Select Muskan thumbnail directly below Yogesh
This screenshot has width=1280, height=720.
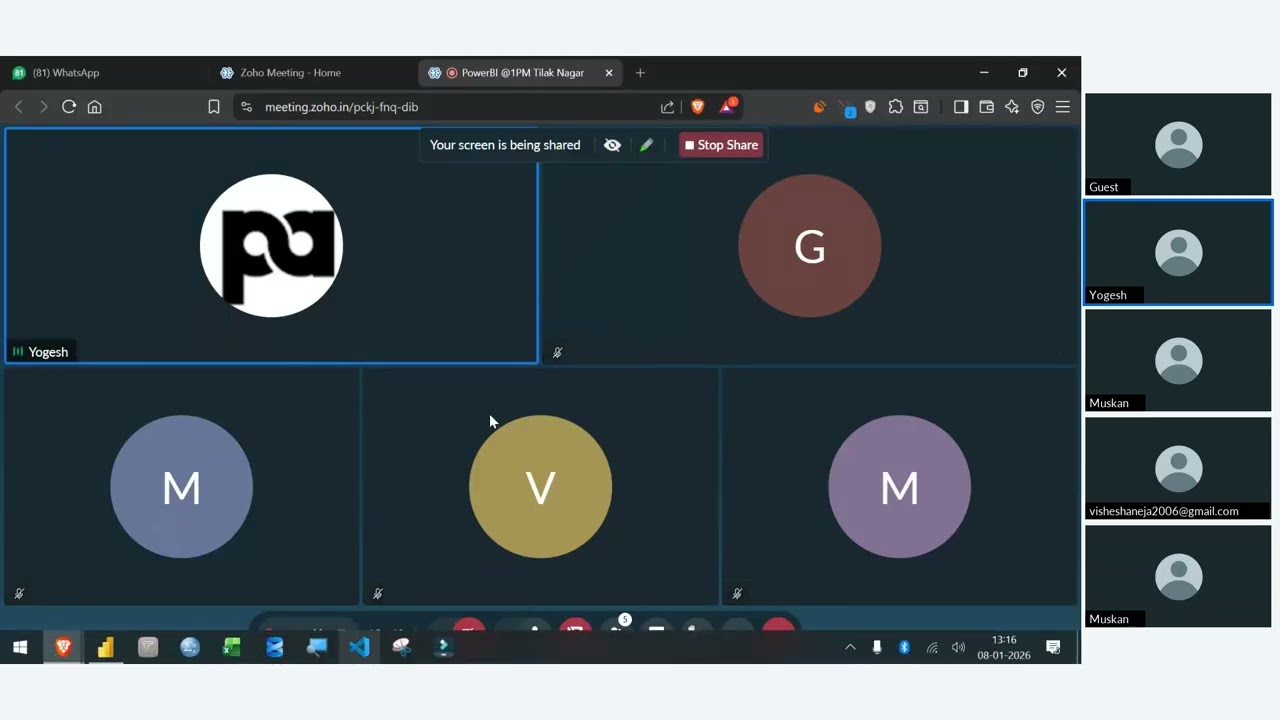tap(1178, 361)
